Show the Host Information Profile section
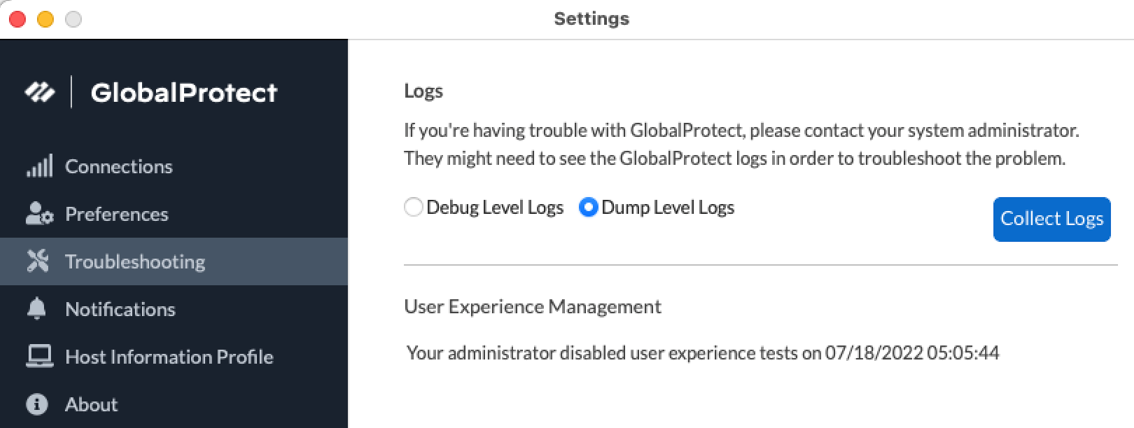 pyautogui.click(x=169, y=357)
